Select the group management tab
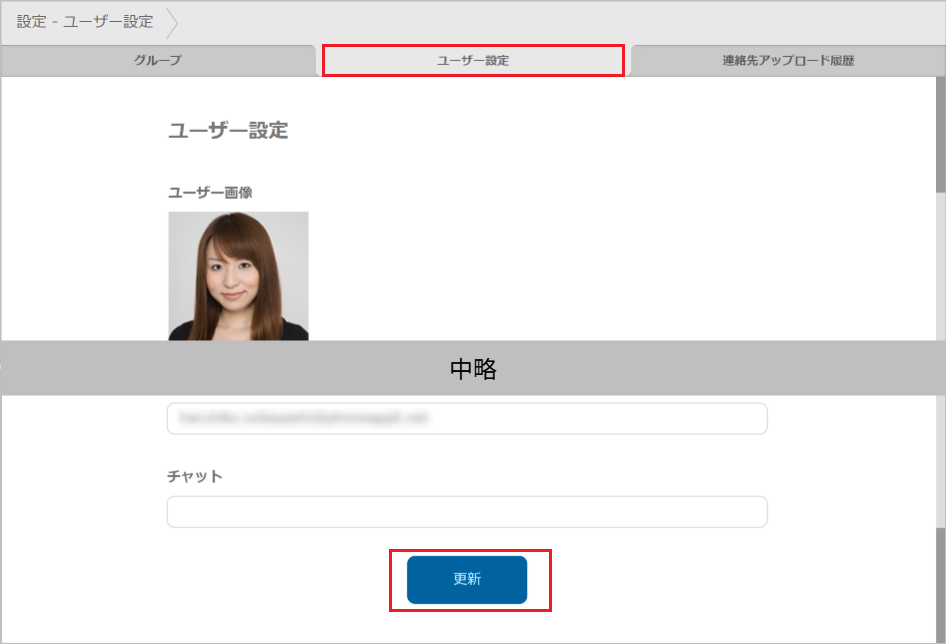The image size is (946, 644). coord(158,60)
